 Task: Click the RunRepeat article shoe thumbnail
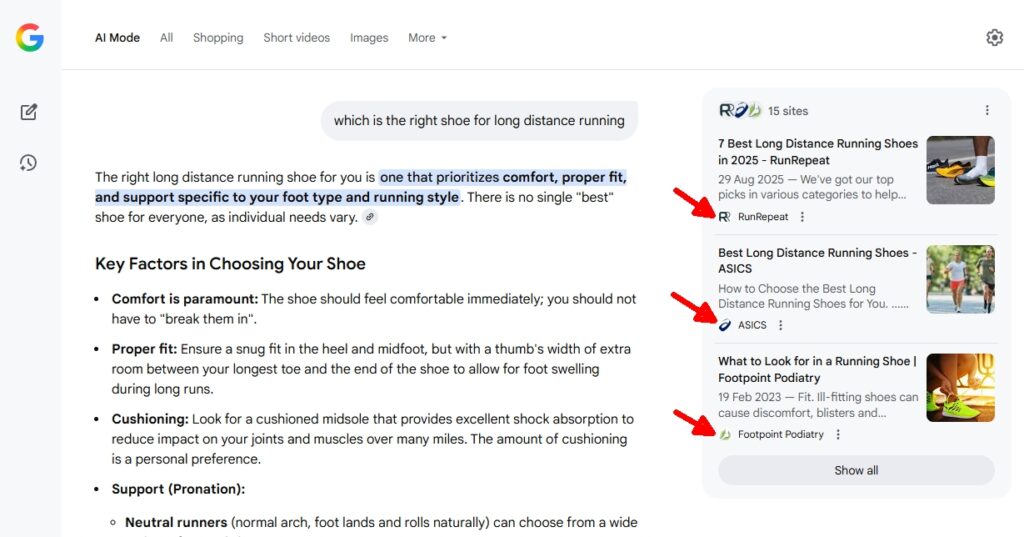pos(960,170)
